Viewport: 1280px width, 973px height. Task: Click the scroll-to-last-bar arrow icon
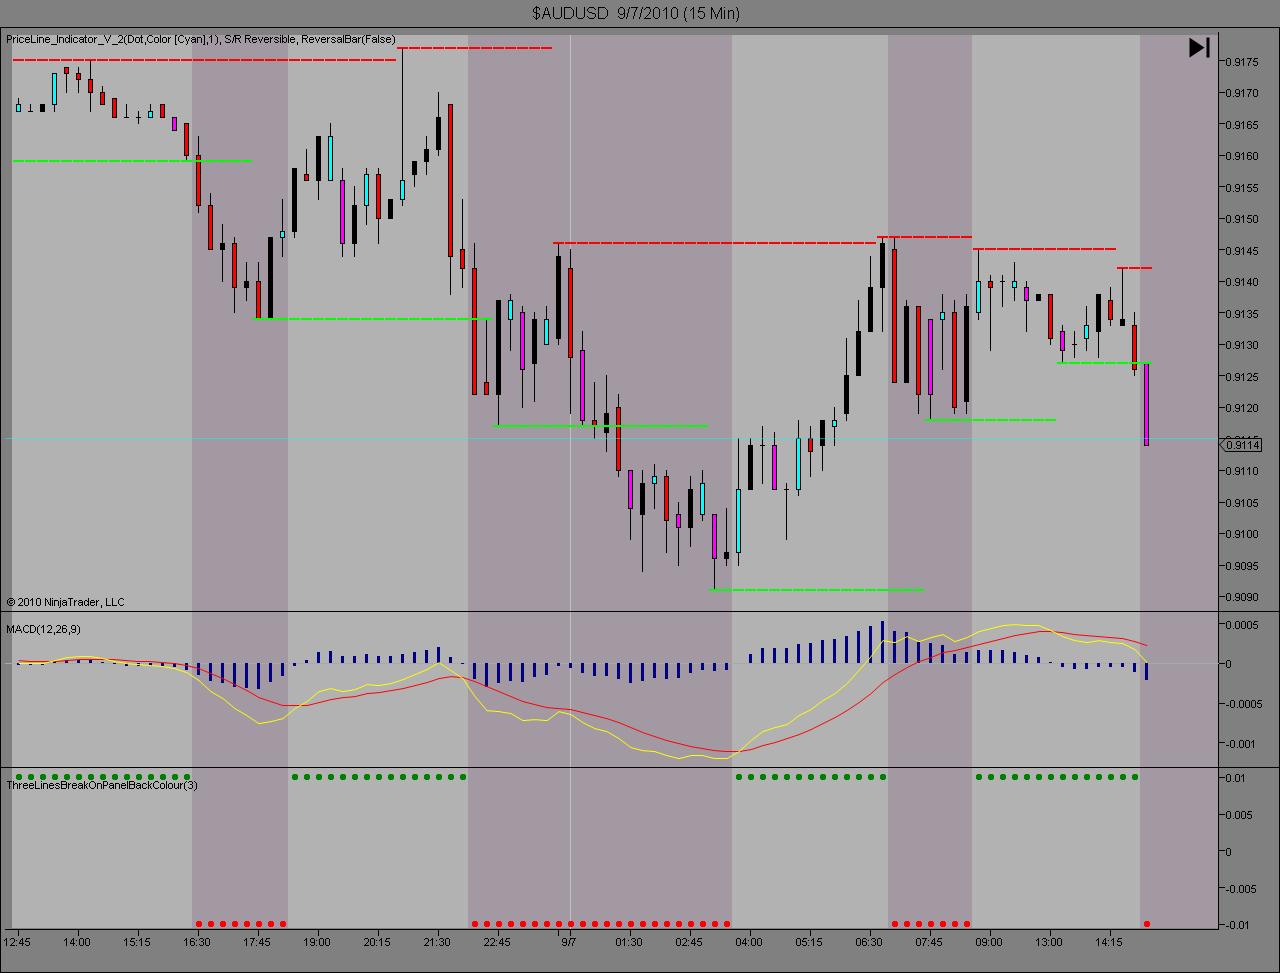pyautogui.click(x=1199, y=47)
